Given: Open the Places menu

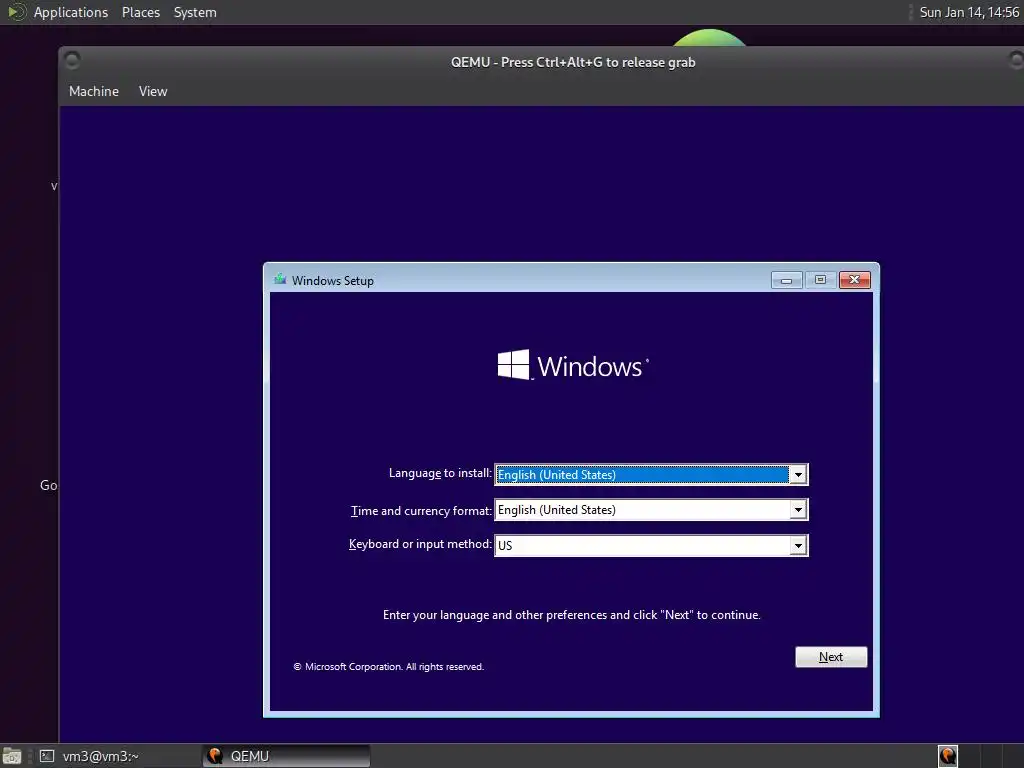Looking at the screenshot, I should click(141, 12).
